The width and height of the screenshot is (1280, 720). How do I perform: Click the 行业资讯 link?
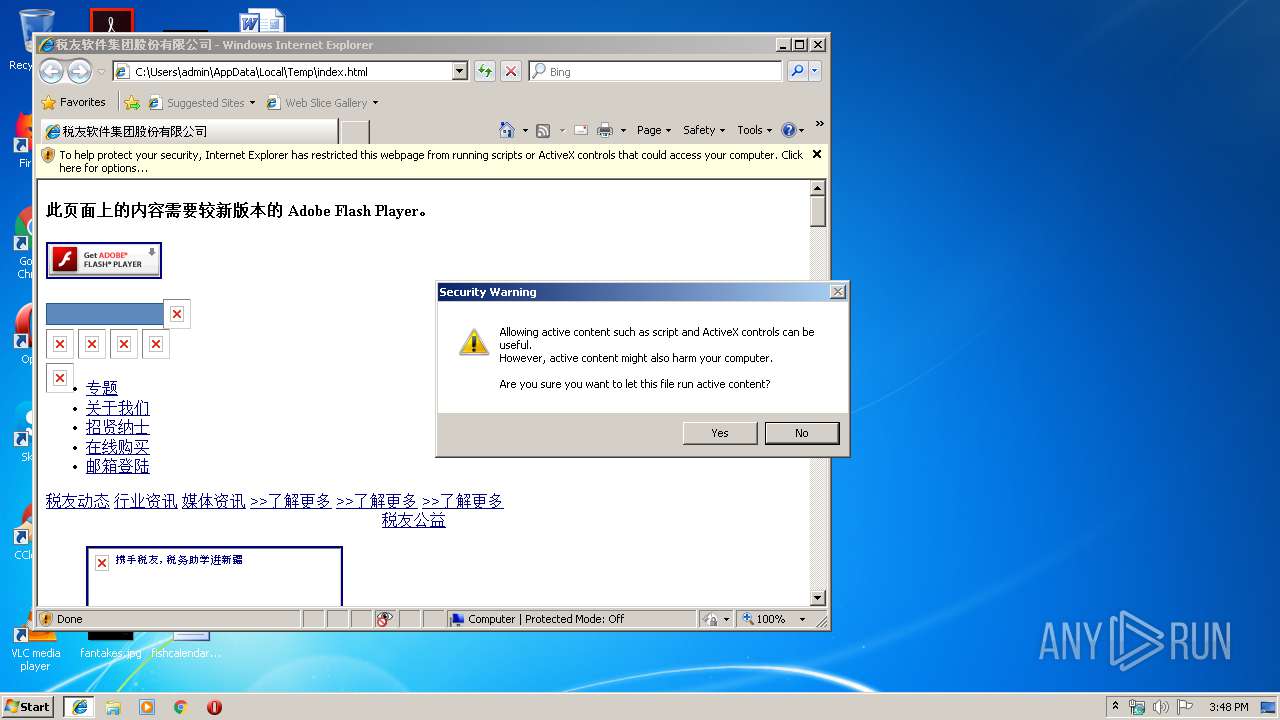coord(146,501)
